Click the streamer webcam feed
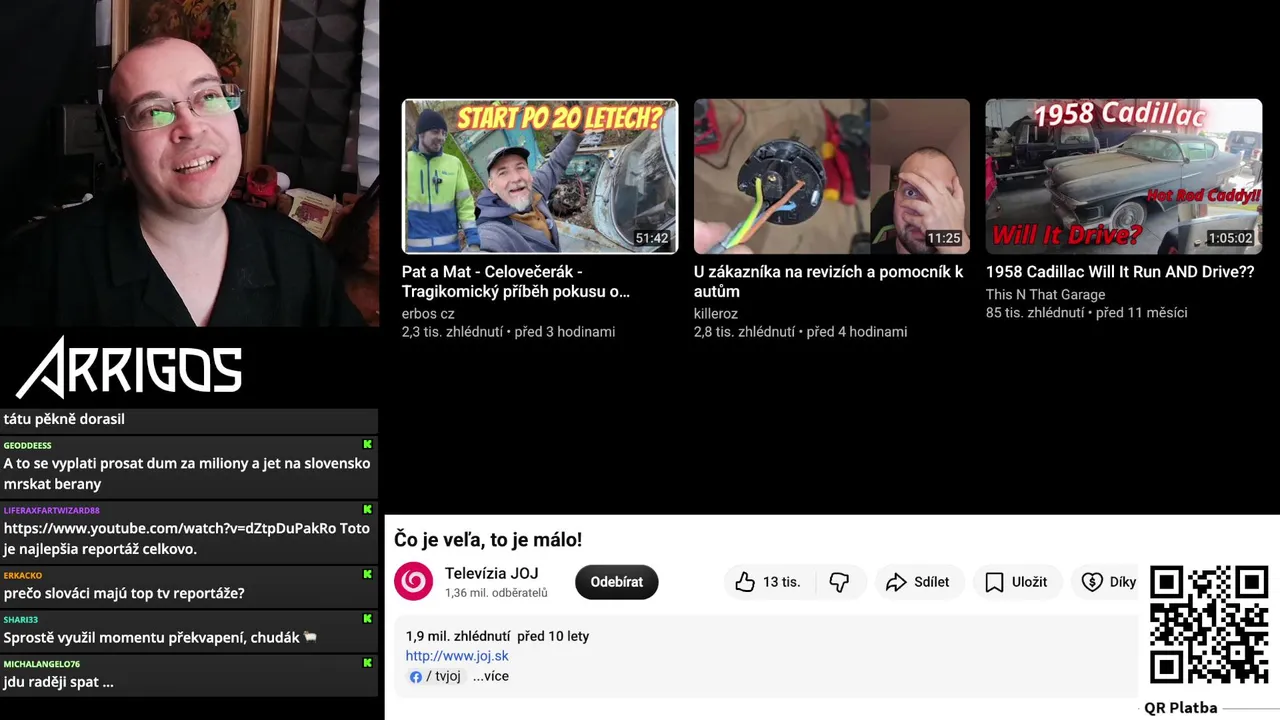1280x720 pixels. click(189, 163)
